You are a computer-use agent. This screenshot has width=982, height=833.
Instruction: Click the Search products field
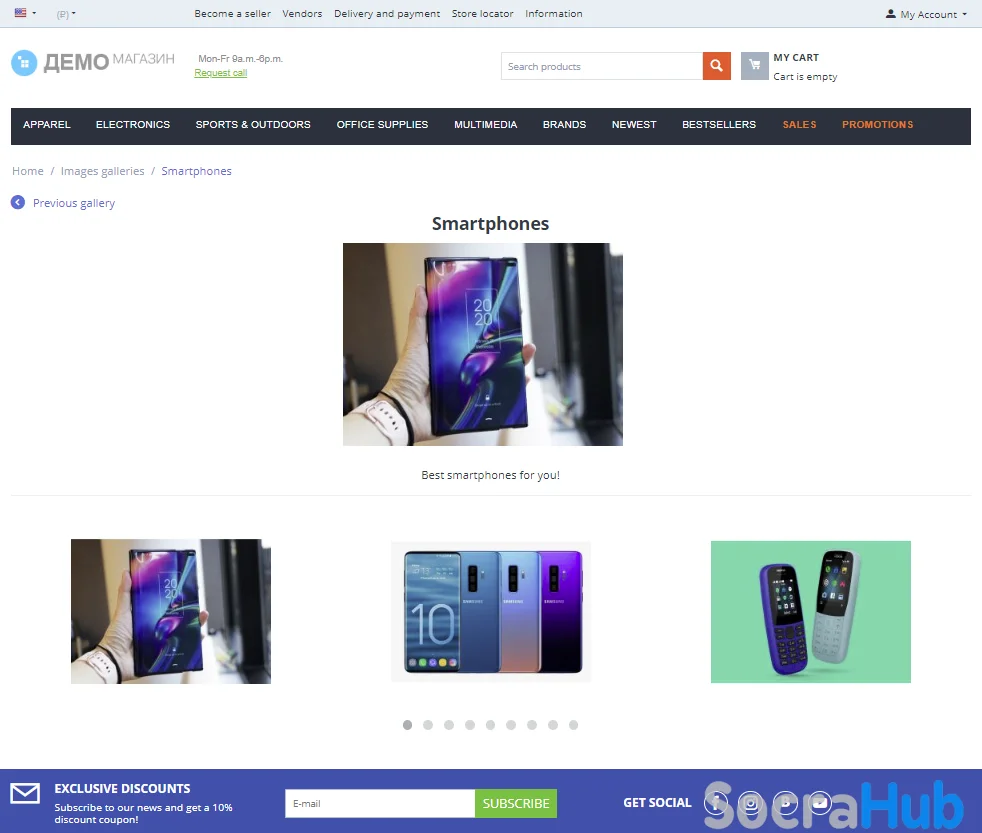[x=602, y=66]
